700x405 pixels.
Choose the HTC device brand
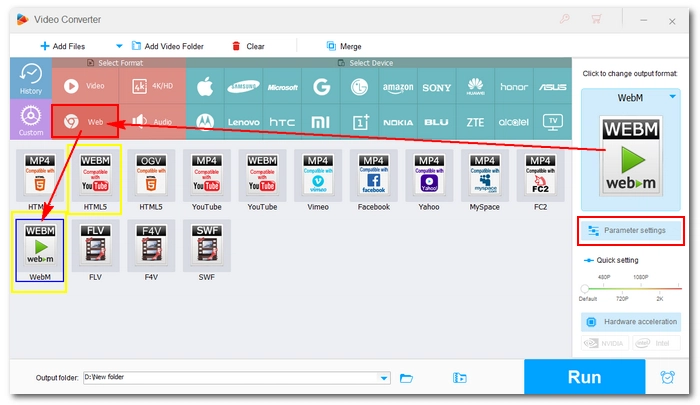point(282,122)
